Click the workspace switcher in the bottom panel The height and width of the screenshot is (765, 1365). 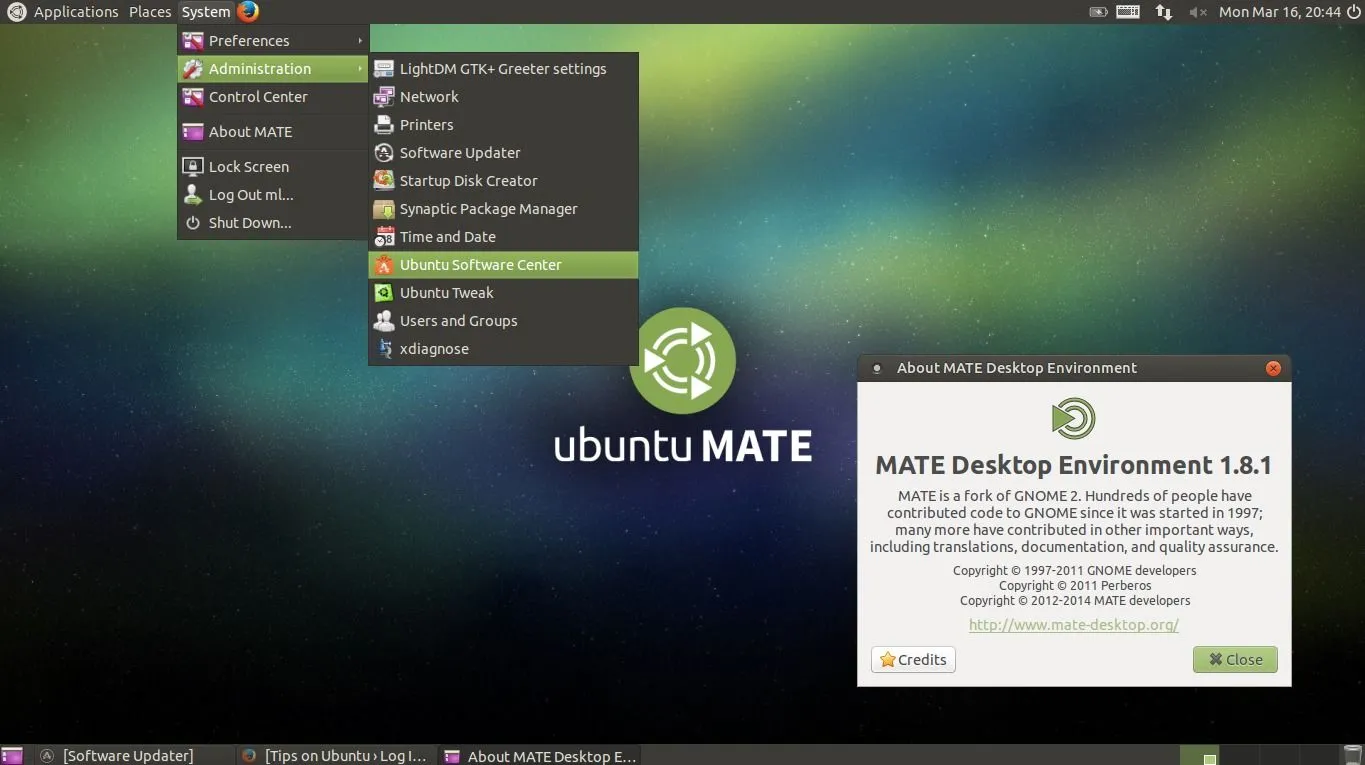1201,755
